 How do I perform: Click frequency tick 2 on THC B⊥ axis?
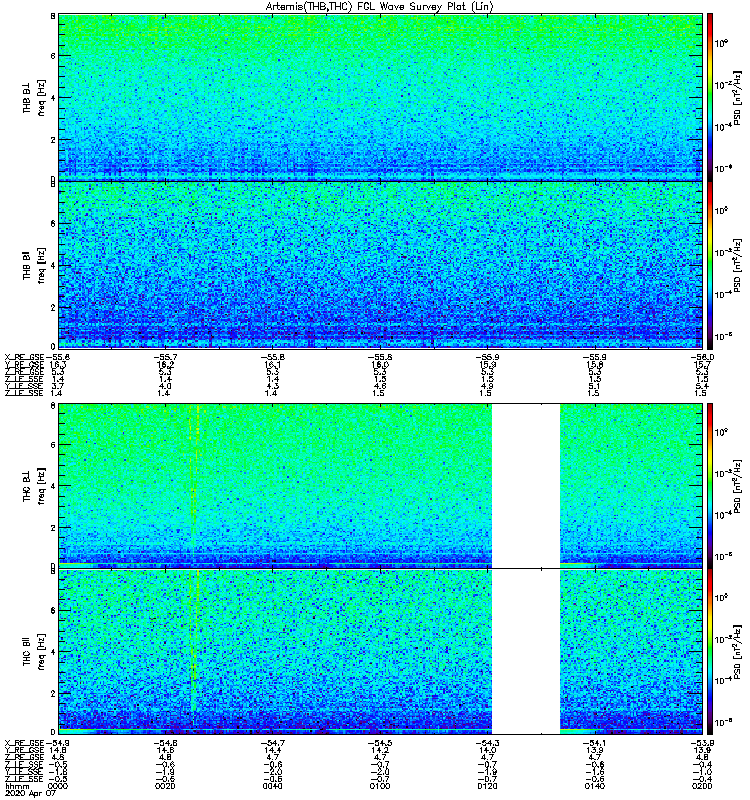[x=53, y=528]
